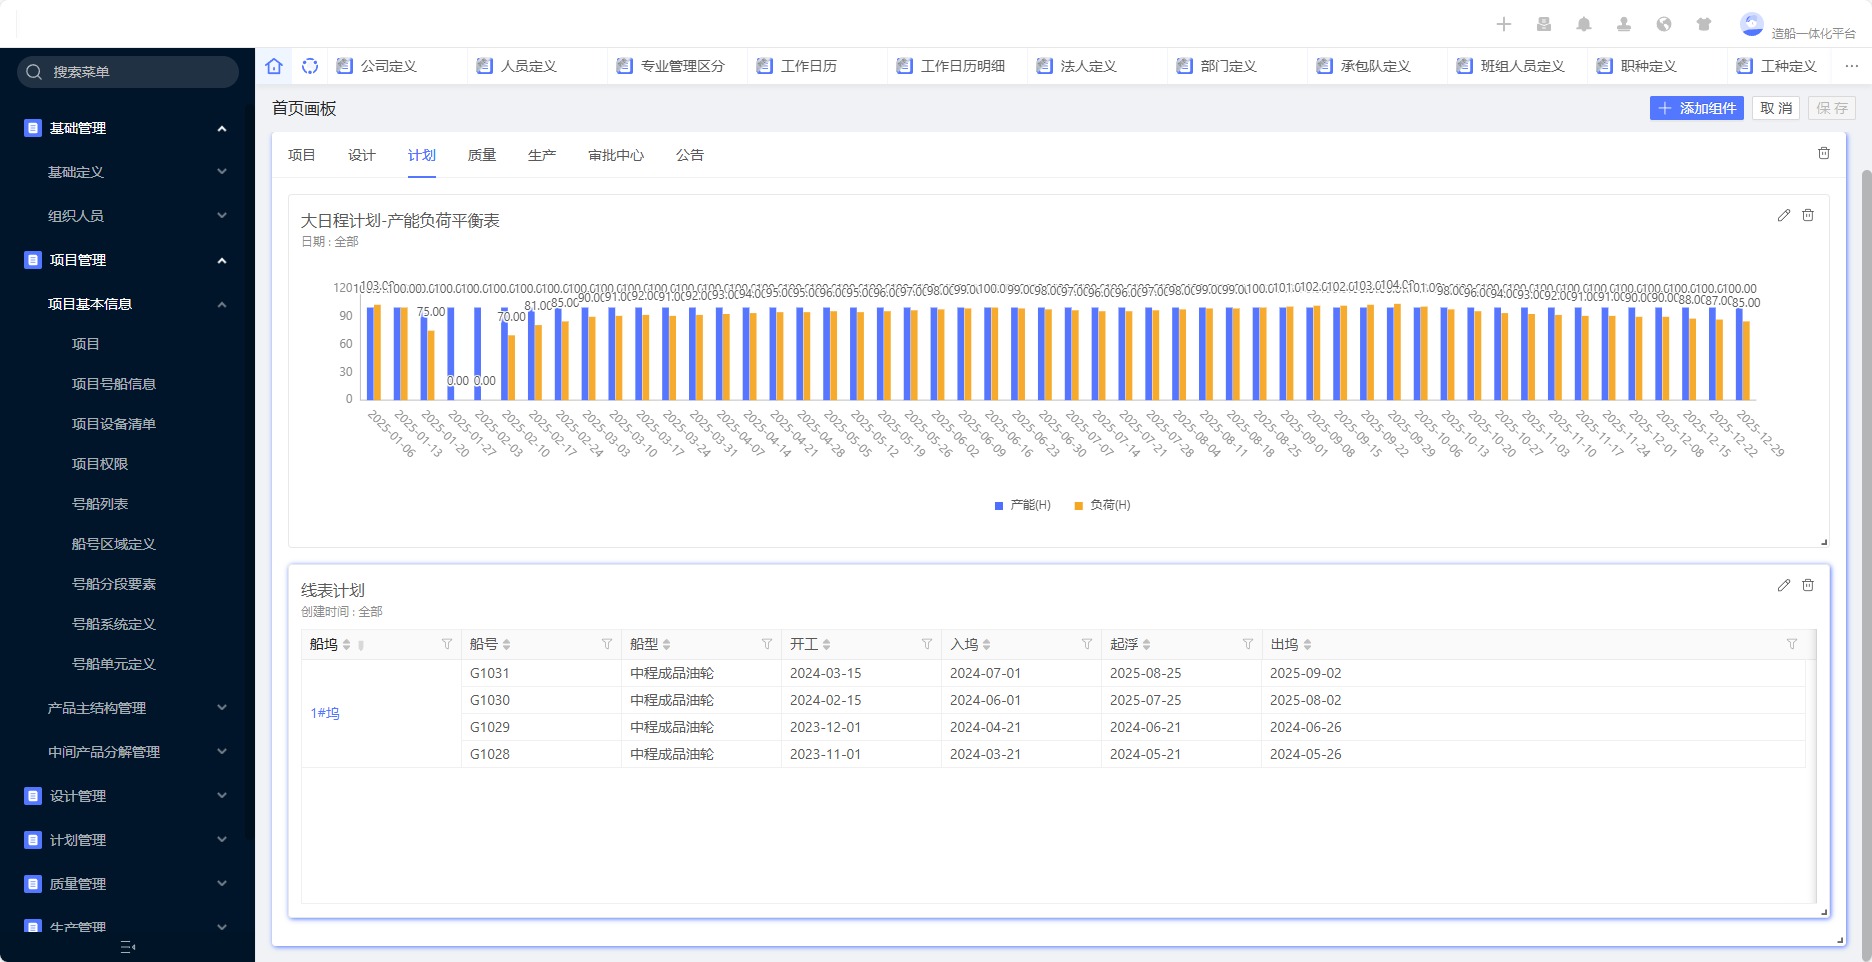Viewport: 1872px width, 962px height.
Task: Click the plus icon in the top bar
Action: click(1504, 23)
